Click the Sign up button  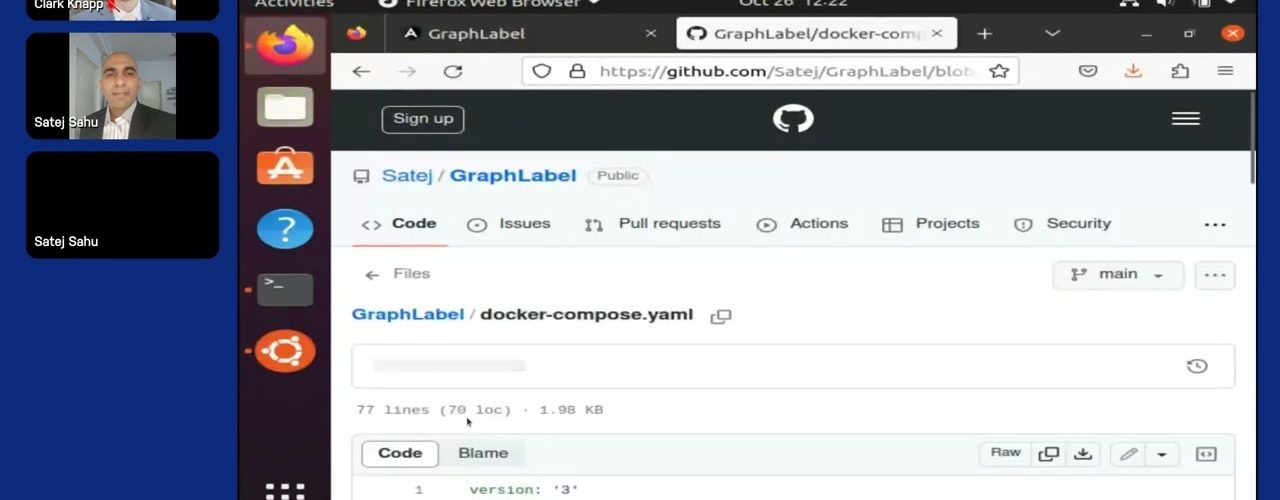(x=423, y=119)
